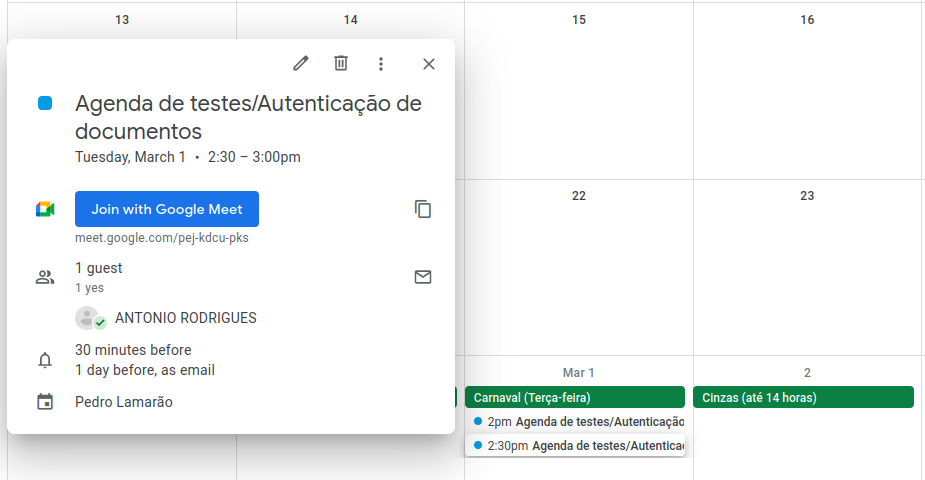Select the day 23 date number

click(807, 196)
